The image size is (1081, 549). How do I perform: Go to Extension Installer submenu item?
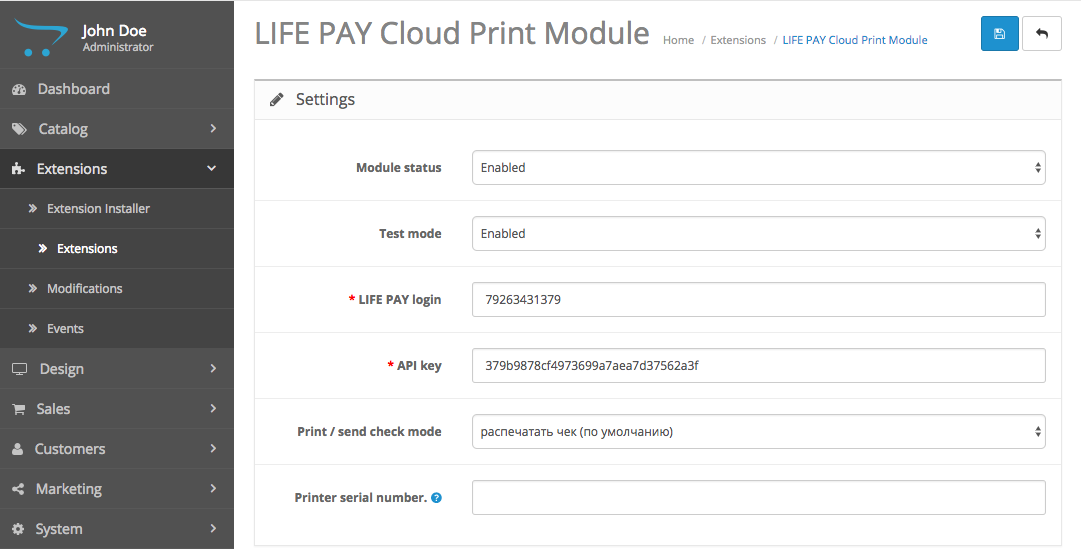pos(117,208)
